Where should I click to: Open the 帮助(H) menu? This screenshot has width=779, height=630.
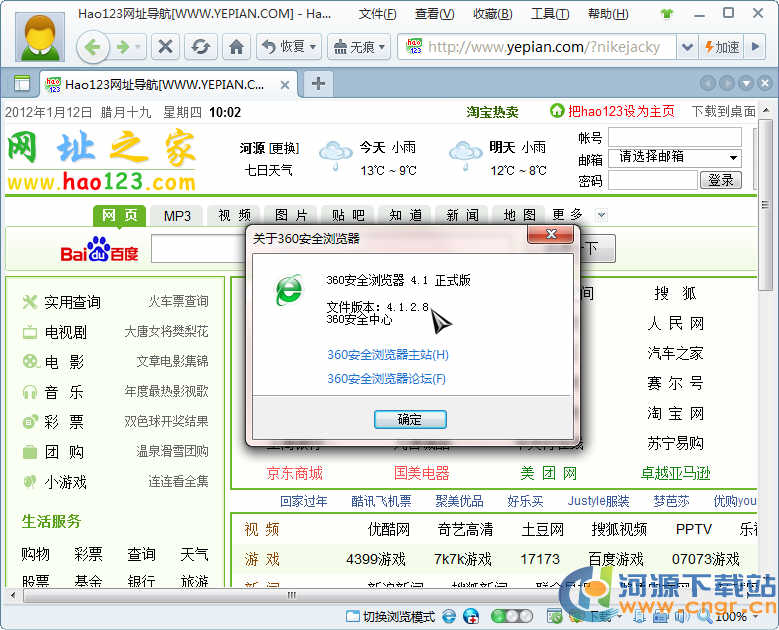(608, 14)
